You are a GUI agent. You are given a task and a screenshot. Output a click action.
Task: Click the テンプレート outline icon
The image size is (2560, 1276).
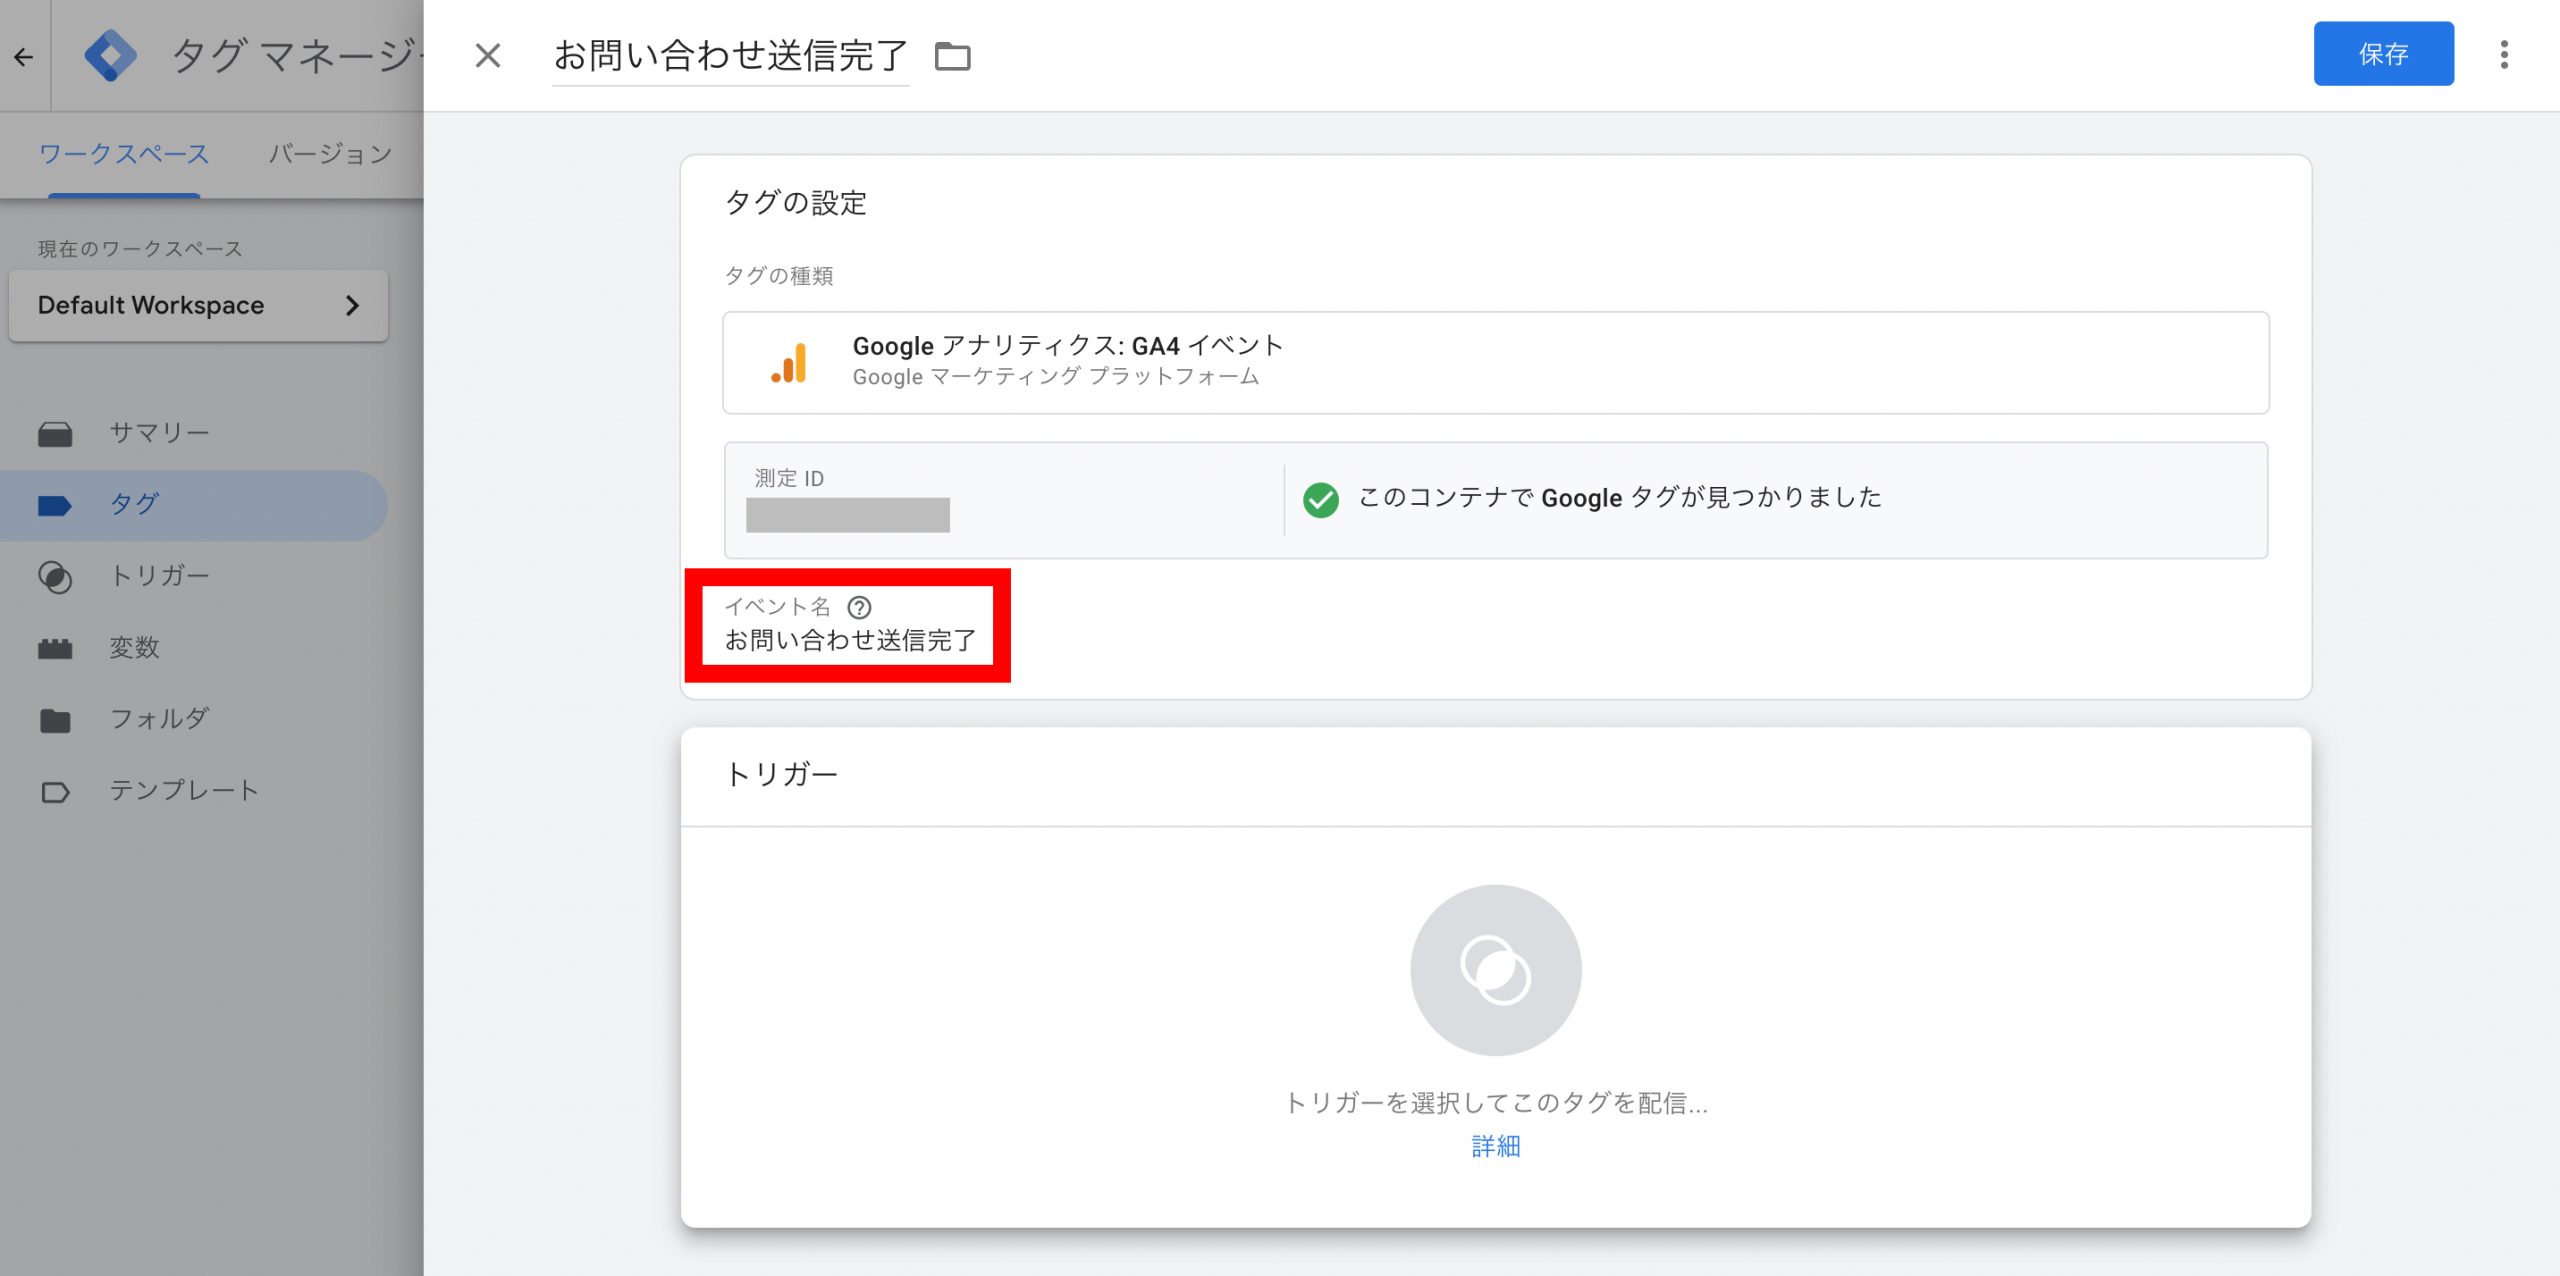point(55,792)
